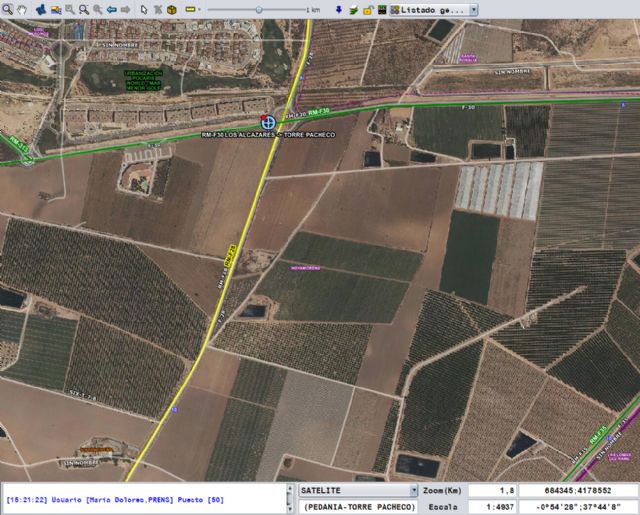Click the PEDANIA-TORRE PACHECO location field
The image size is (640, 515).
(x=358, y=507)
